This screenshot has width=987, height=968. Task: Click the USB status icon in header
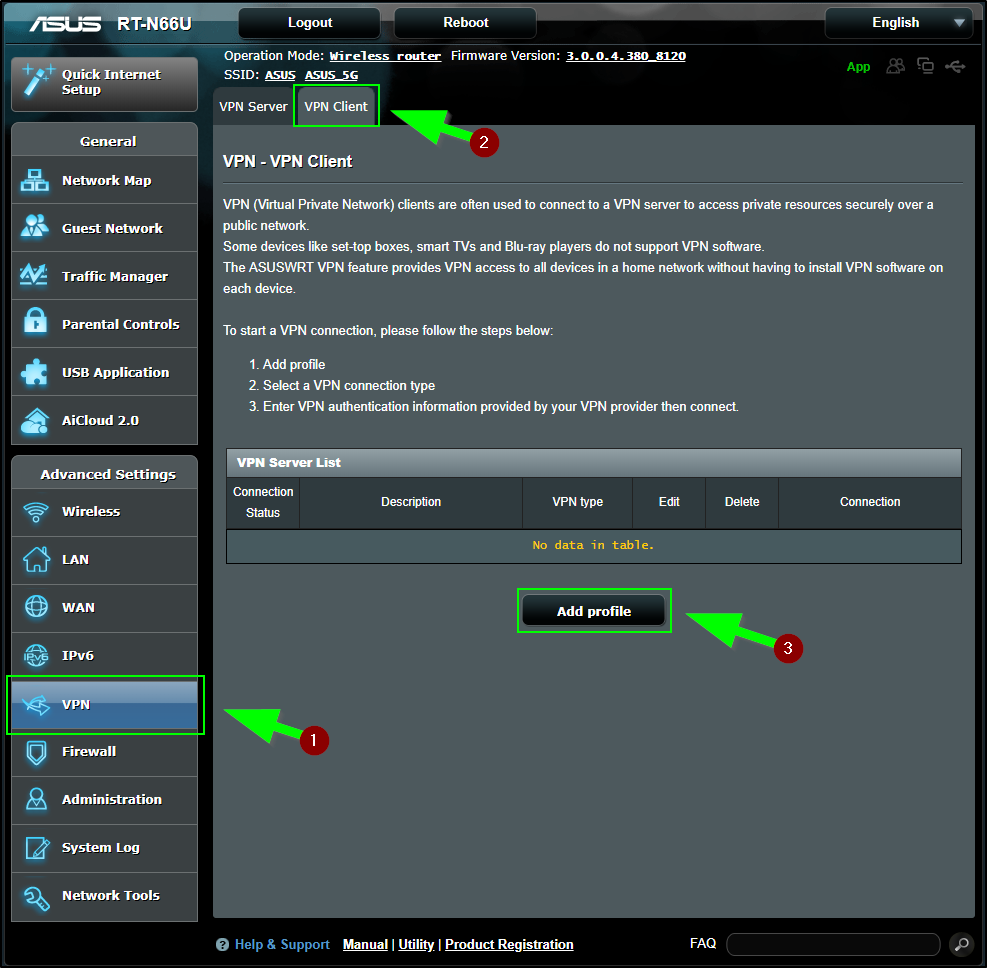pos(955,66)
